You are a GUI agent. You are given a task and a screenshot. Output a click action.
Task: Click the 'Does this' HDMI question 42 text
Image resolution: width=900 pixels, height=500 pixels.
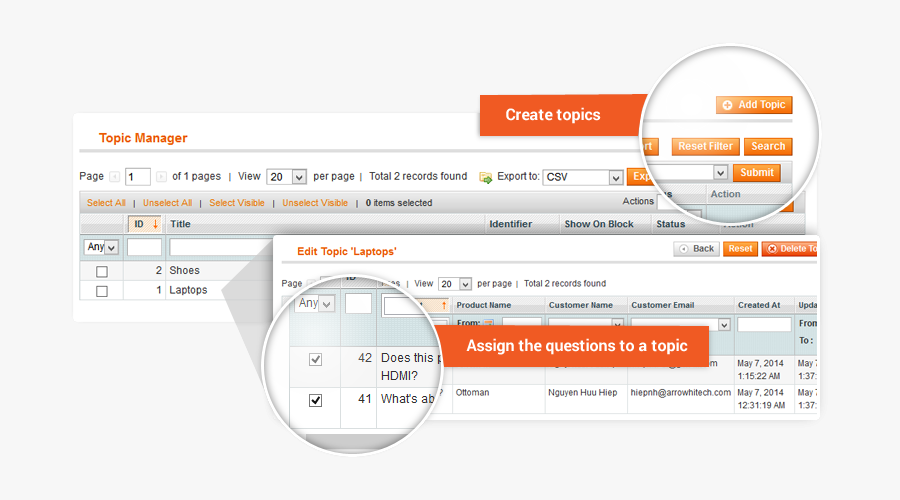pyautogui.click(x=409, y=366)
